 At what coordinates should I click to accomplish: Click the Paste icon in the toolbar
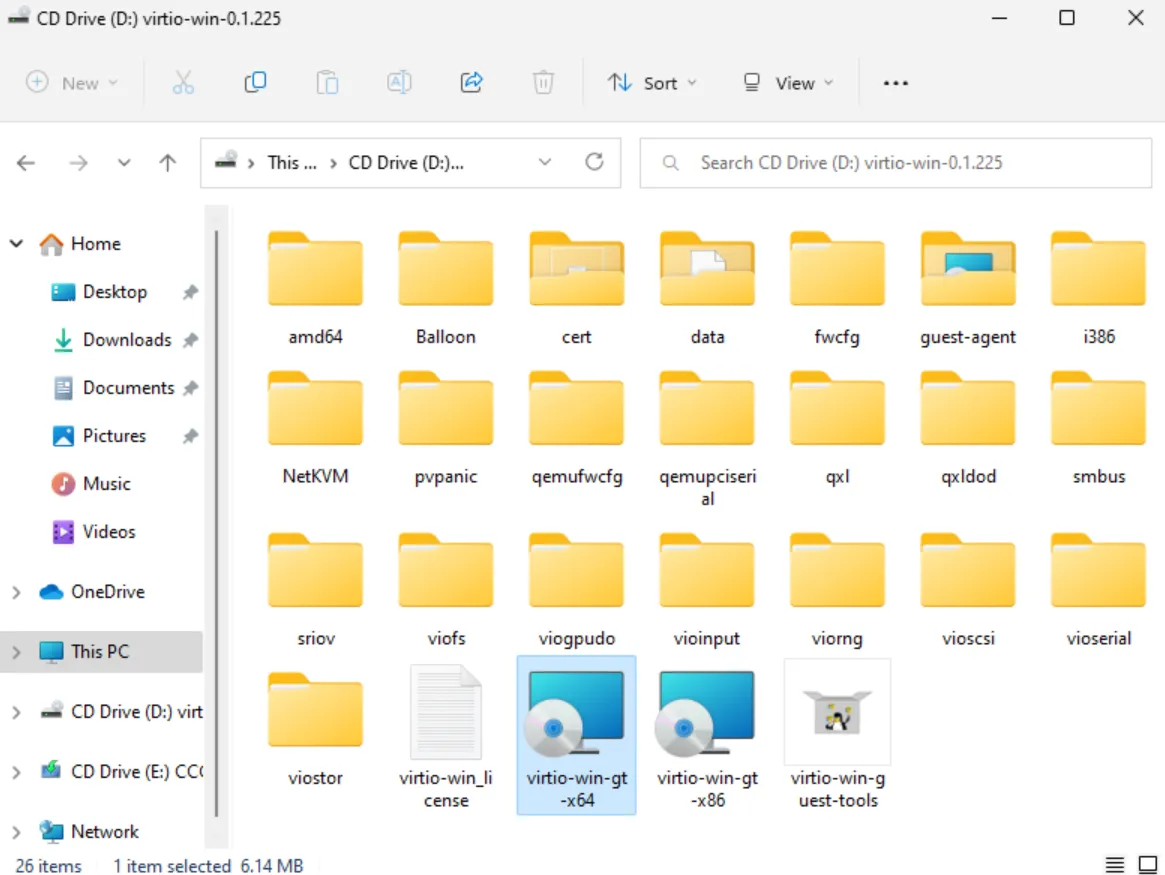tap(327, 83)
